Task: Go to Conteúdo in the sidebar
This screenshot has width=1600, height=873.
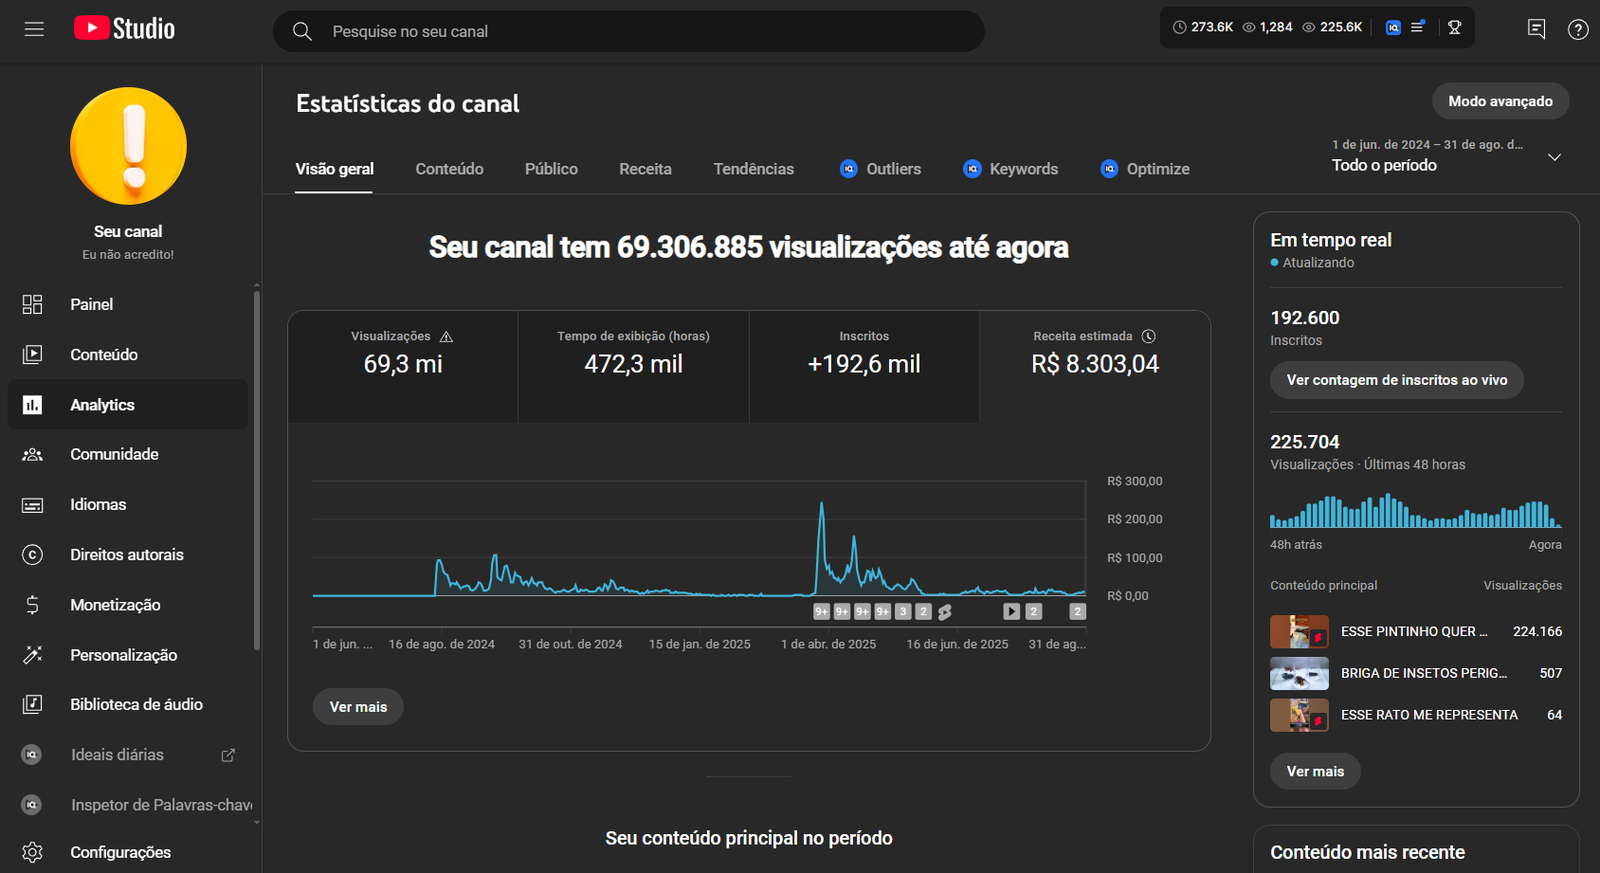Action: point(128,354)
